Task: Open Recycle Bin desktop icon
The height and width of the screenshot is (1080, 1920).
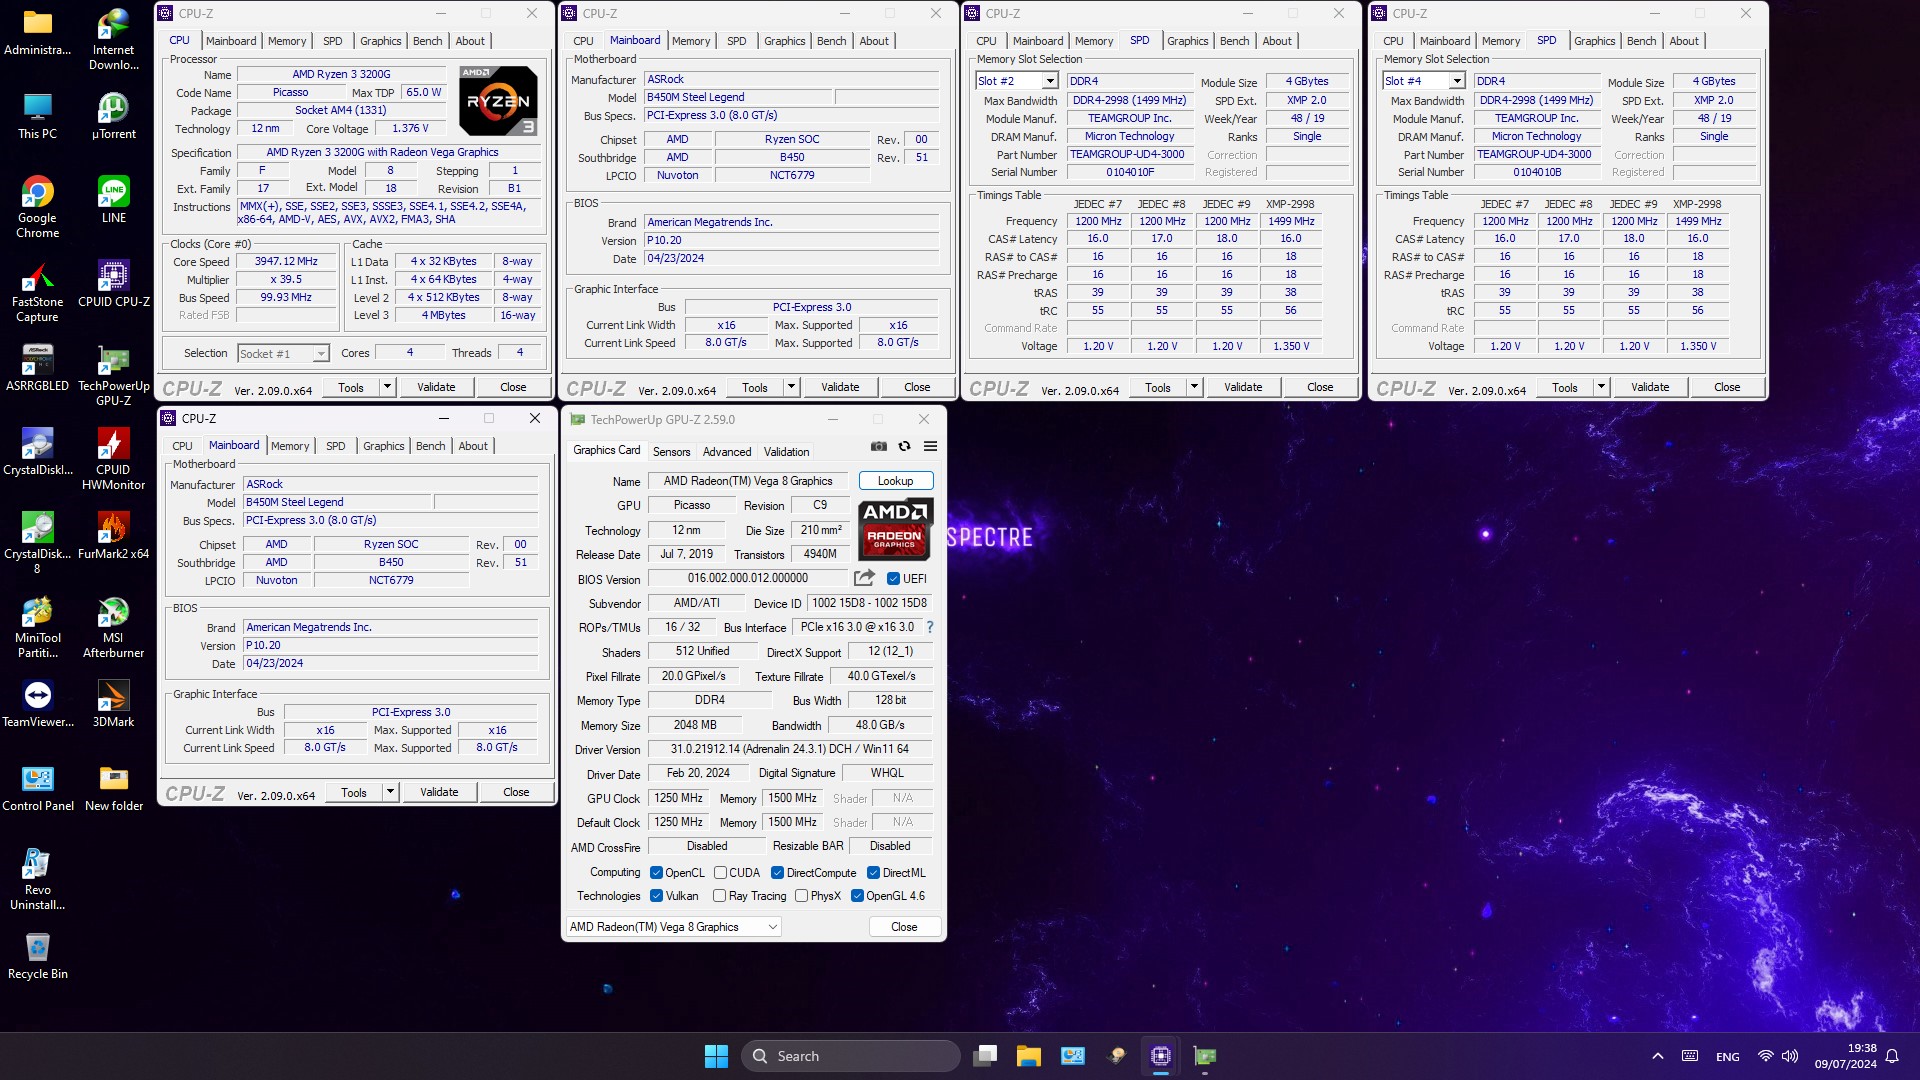Action: (38, 956)
